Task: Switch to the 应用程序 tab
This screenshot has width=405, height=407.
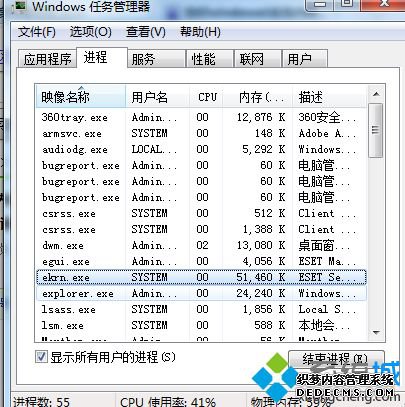Action: click(x=47, y=59)
